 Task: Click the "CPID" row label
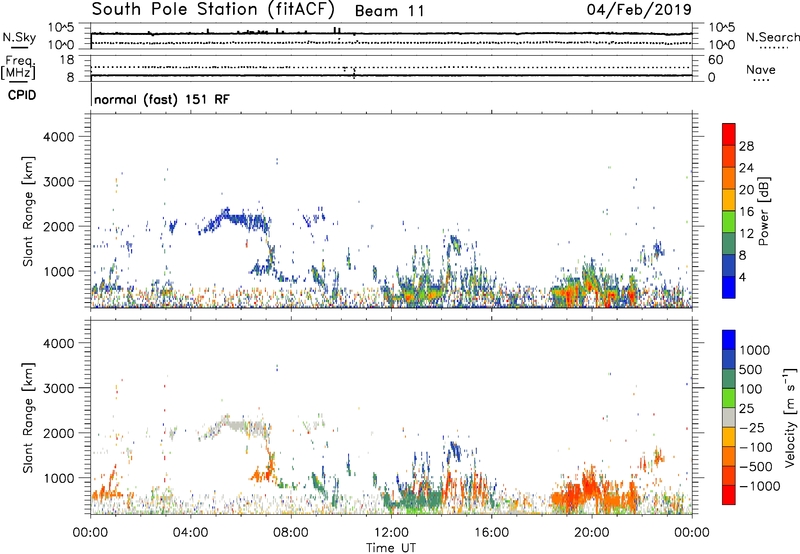[22, 95]
